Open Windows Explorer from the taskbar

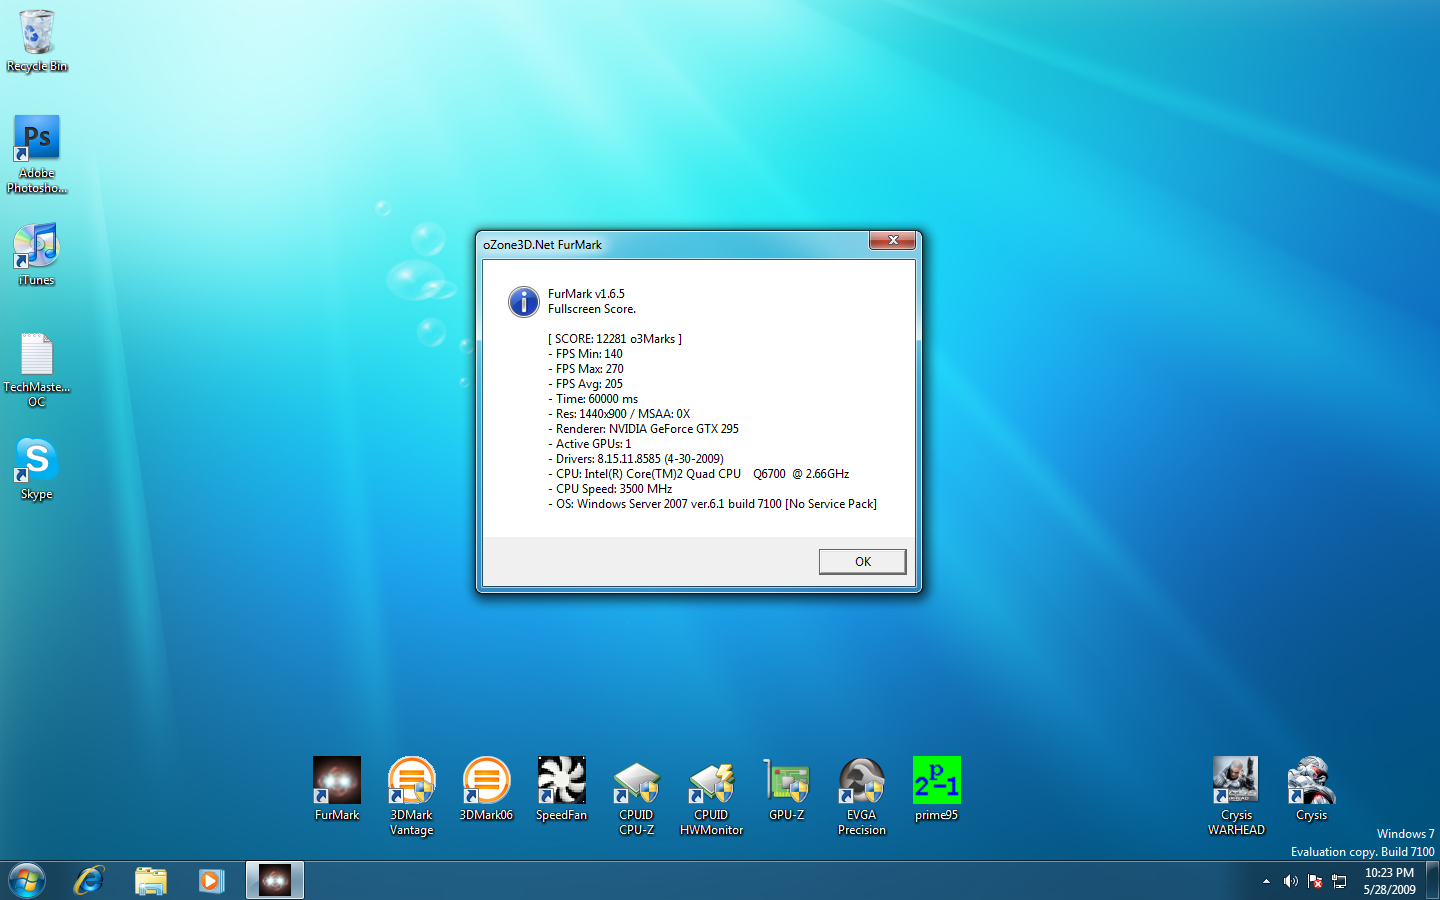[x=151, y=881]
